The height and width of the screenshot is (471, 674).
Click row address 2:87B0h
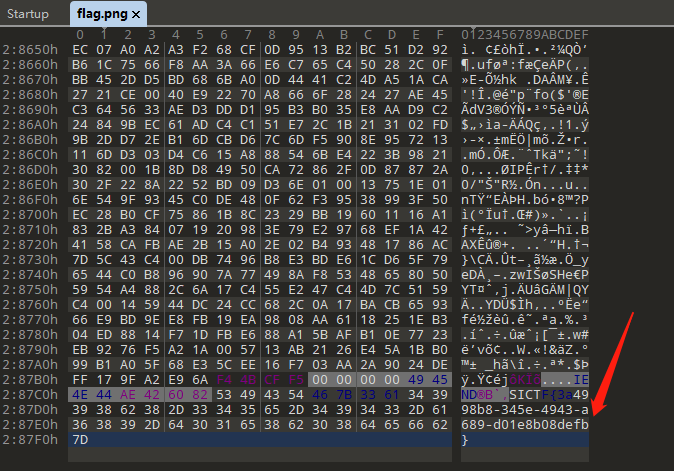point(31,378)
